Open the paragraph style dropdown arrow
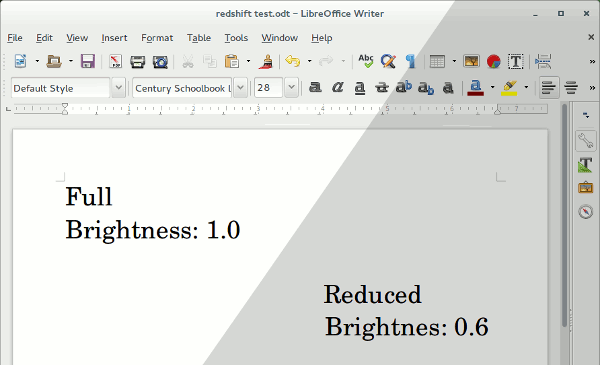This screenshot has height=365, width=600. (119, 88)
